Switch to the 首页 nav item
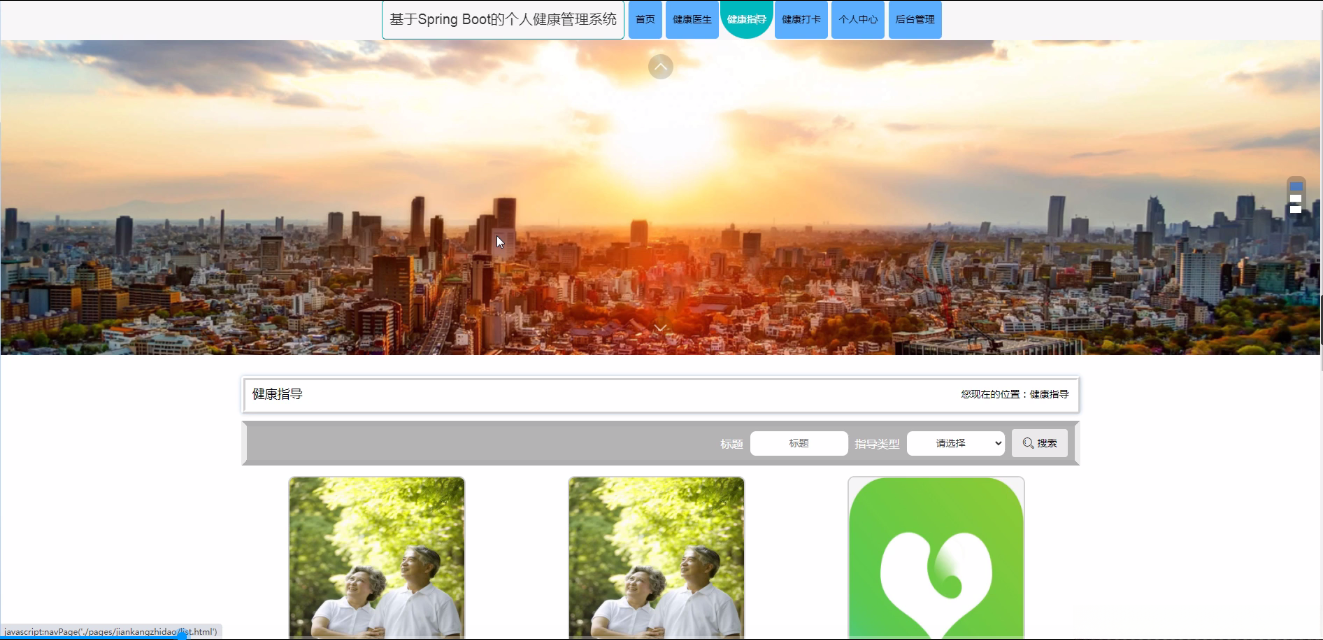Image resolution: width=1323 pixels, height=640 pixels. [645, 19]
